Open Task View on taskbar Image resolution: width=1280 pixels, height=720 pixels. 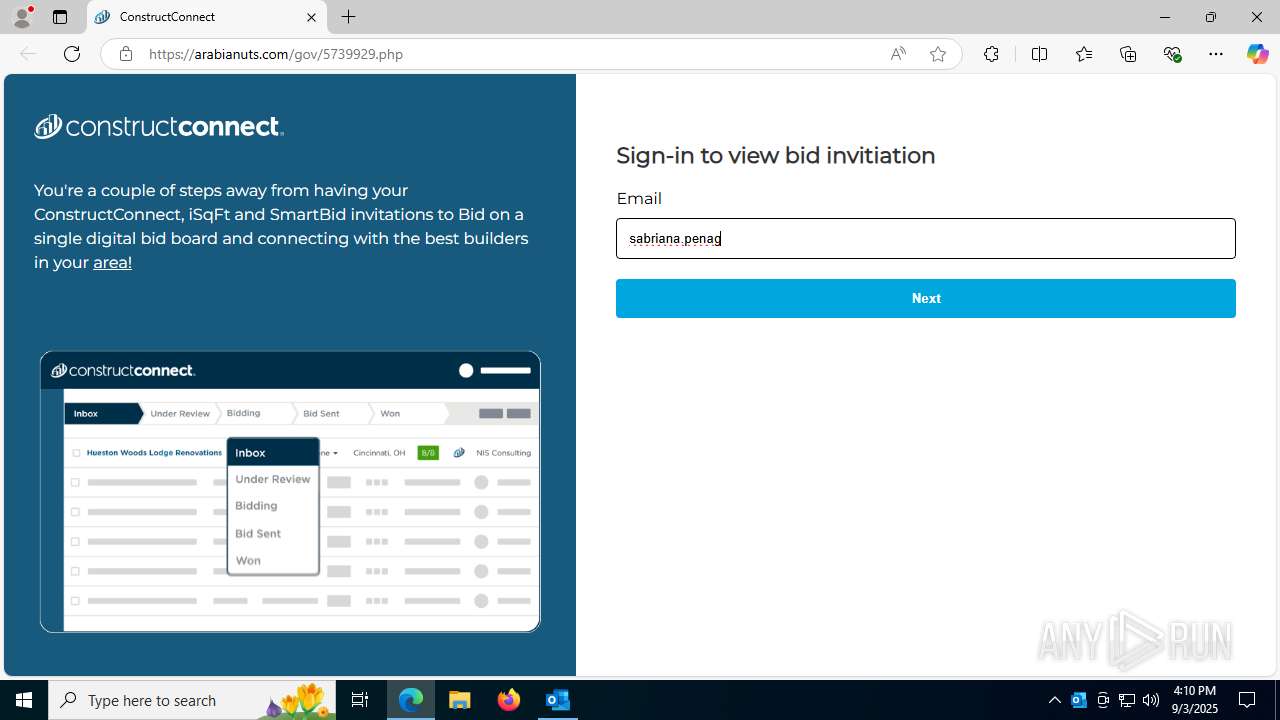click(x=360, y=700)
